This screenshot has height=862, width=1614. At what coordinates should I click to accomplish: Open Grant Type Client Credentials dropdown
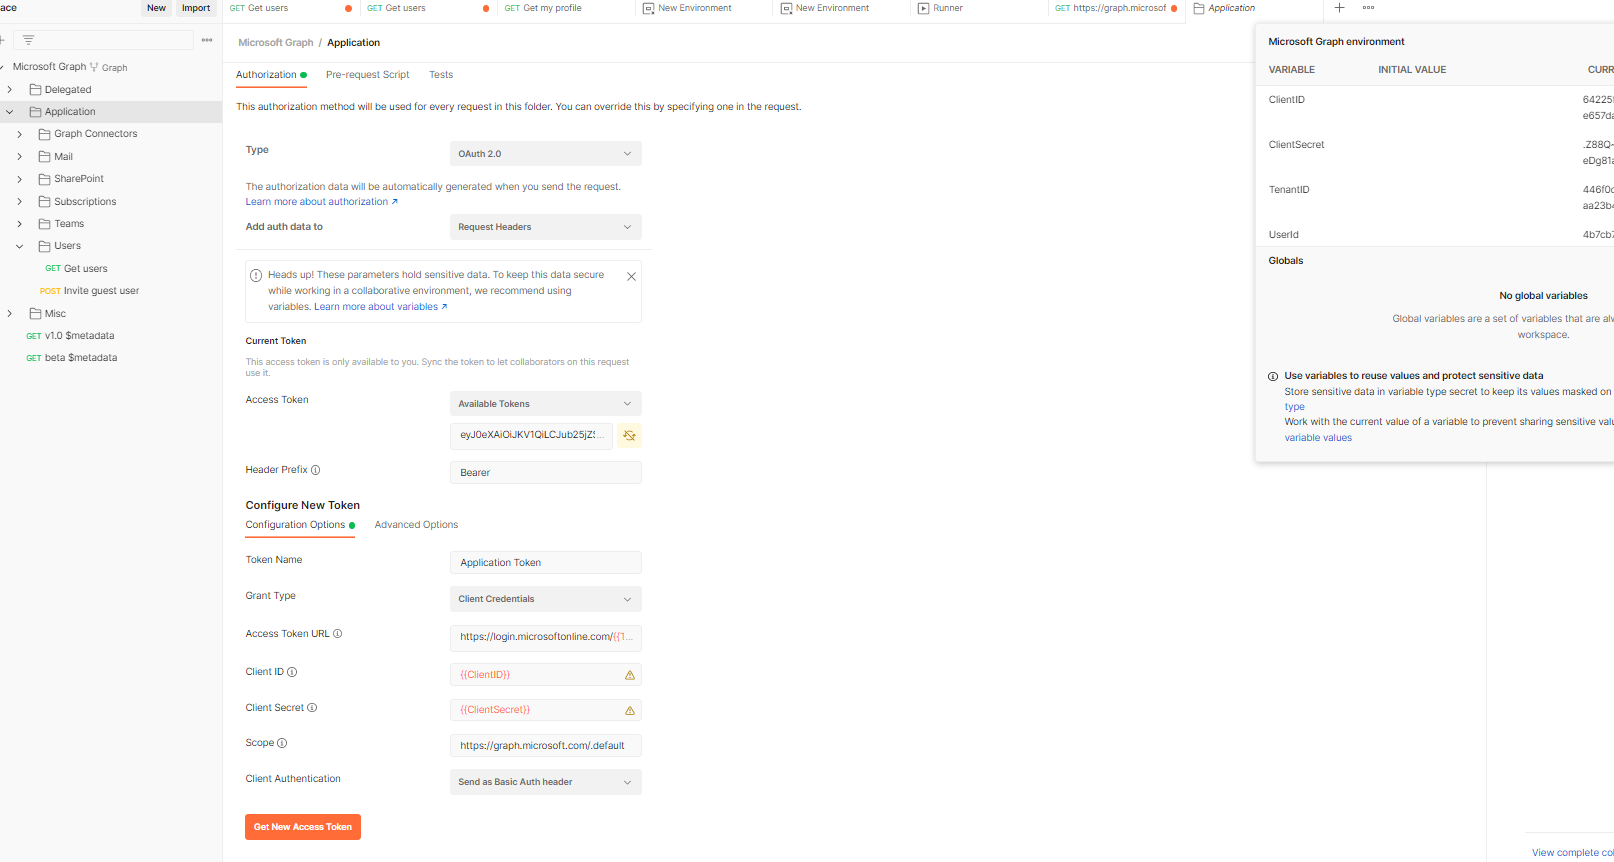pos(545,599)
